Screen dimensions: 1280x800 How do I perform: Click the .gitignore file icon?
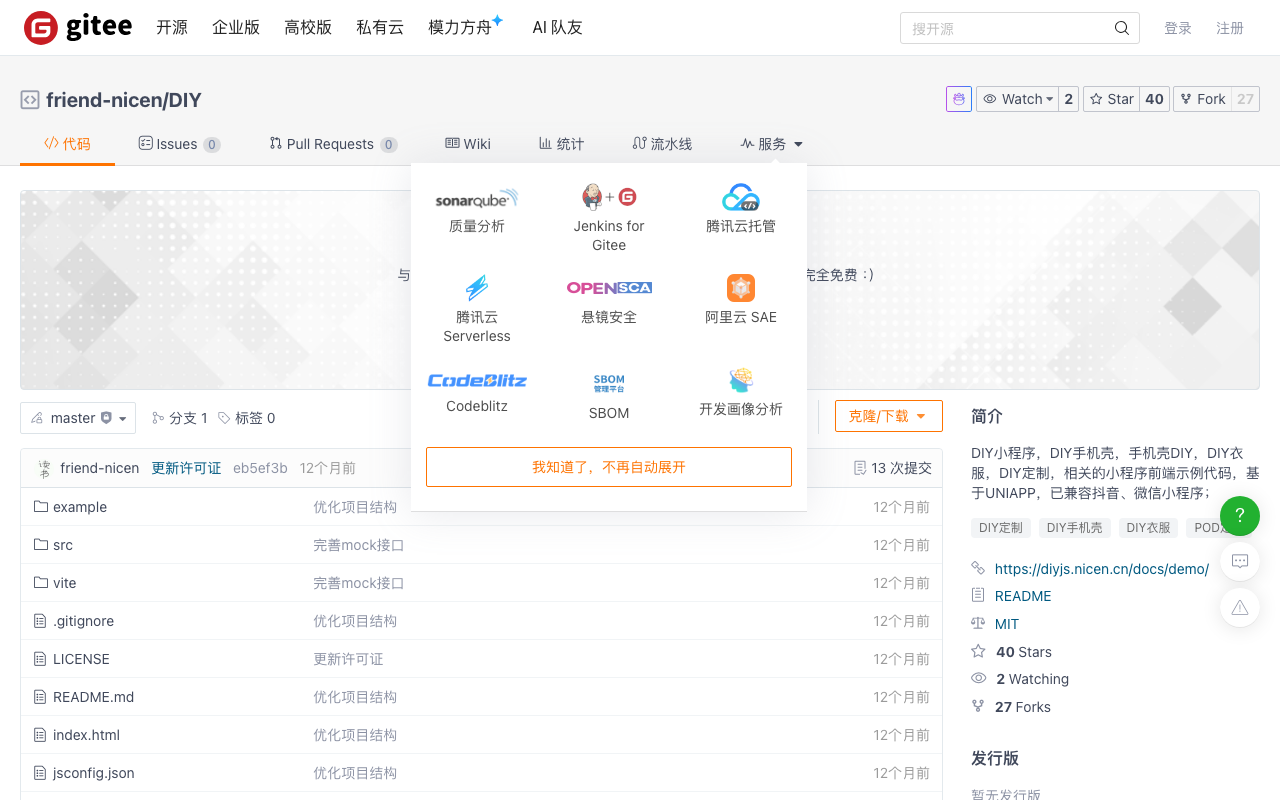click(x=41, y=621)
